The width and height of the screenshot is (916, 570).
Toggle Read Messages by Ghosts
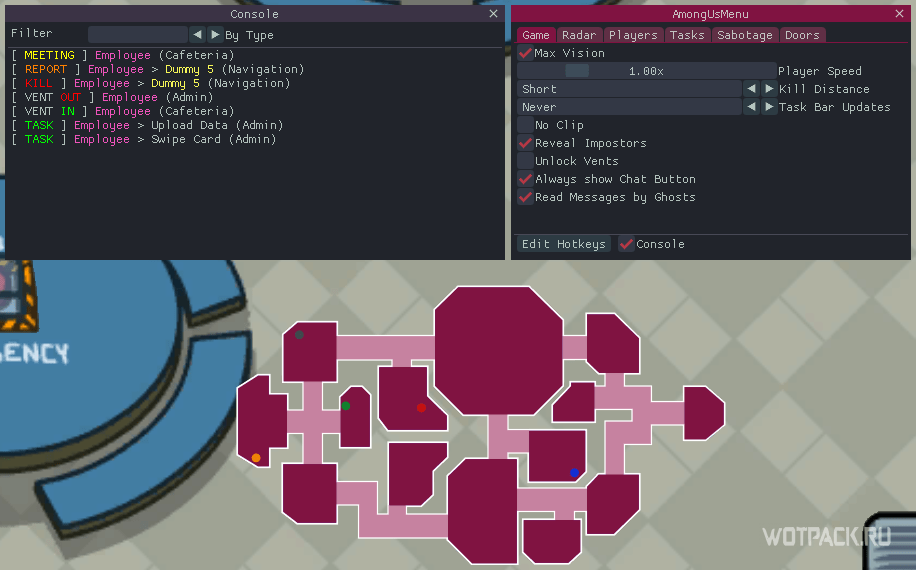tap(525, 197)
